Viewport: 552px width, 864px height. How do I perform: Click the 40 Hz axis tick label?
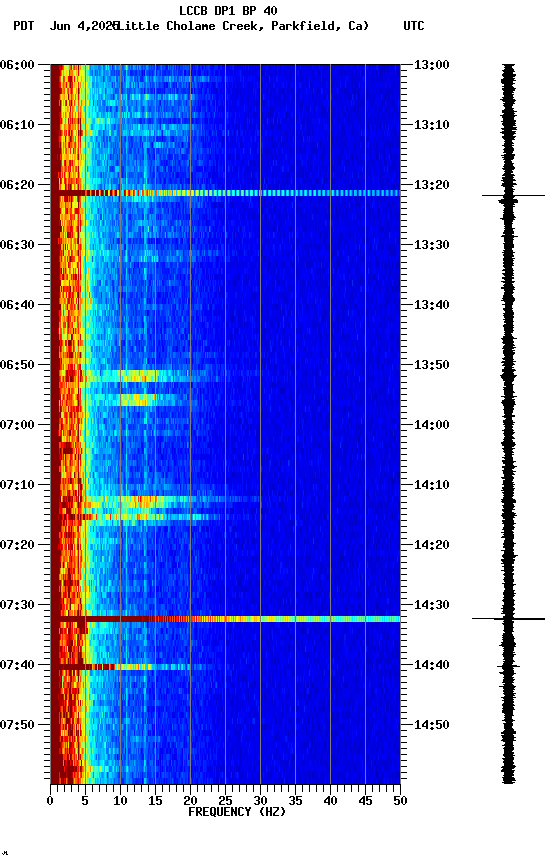pyautogui.click(x=330, y=801)
